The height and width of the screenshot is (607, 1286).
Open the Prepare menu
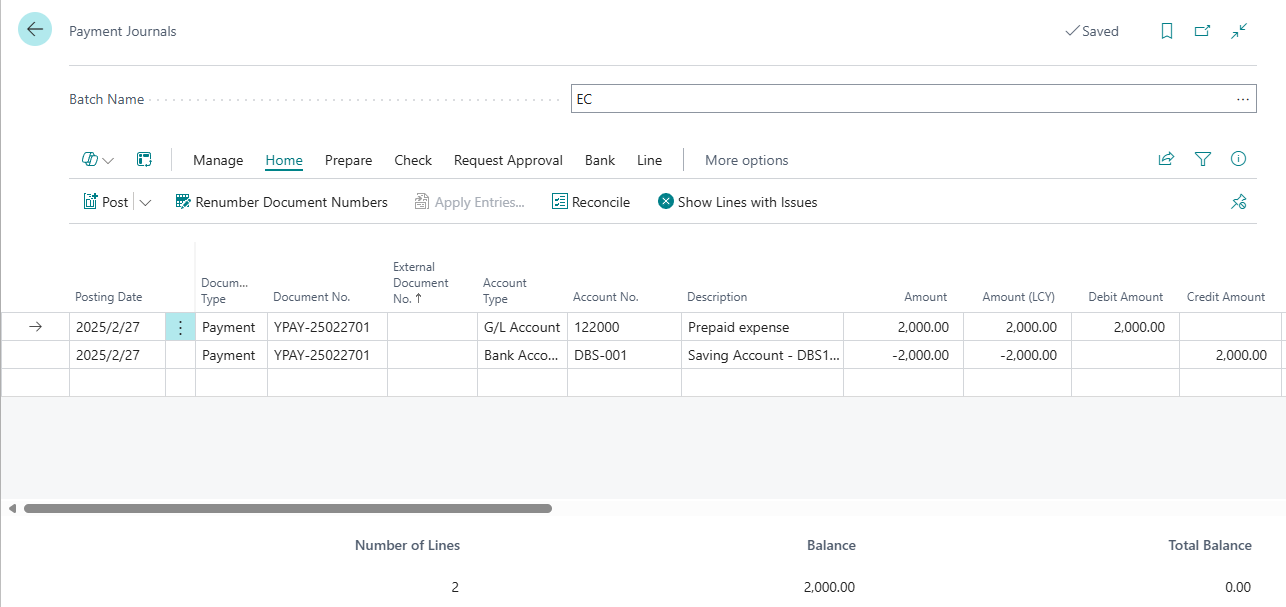pos(348,160)
